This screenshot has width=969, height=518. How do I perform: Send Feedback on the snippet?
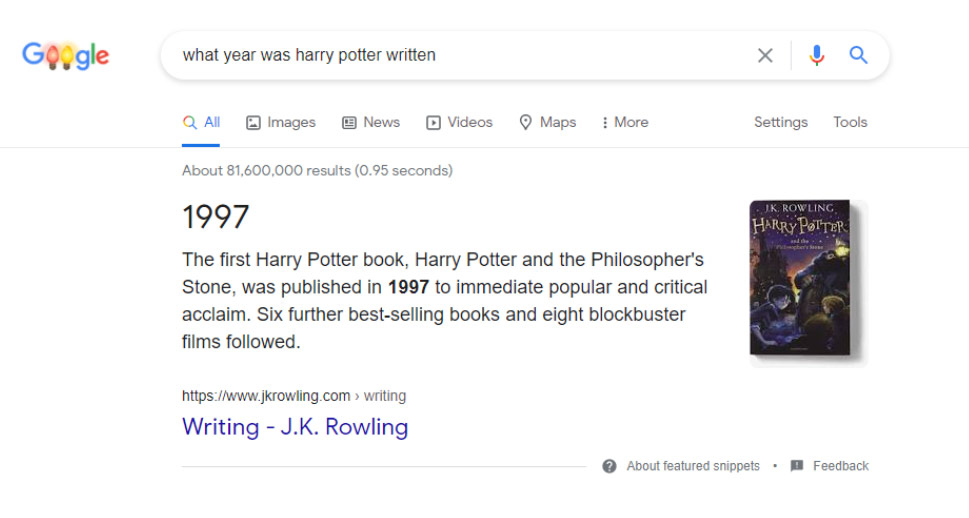tap(840, 466)
